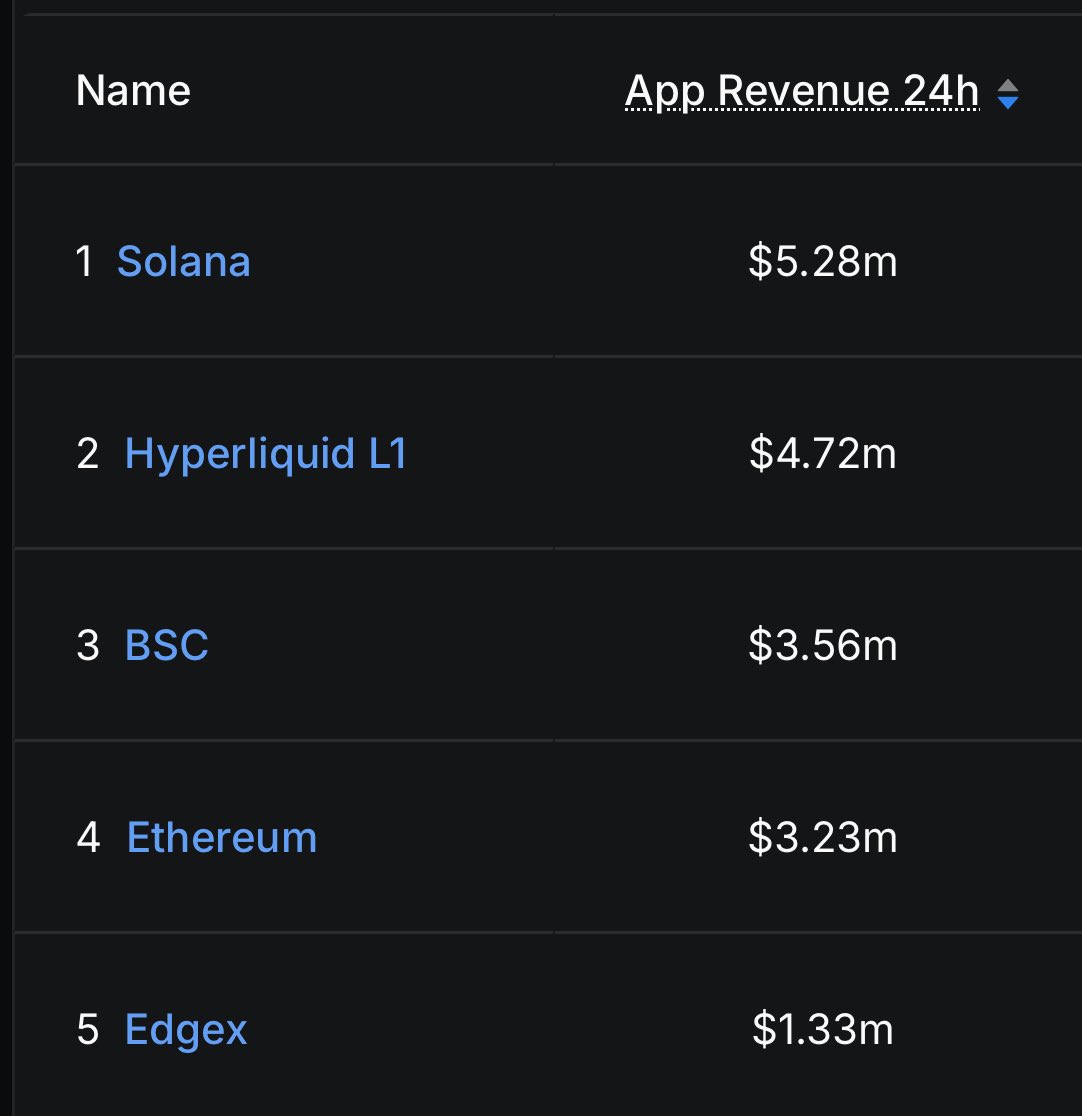Select the $5.28m revenue value
The width and height of the screenshot is (1082, 1116).
tap(823, 261)
